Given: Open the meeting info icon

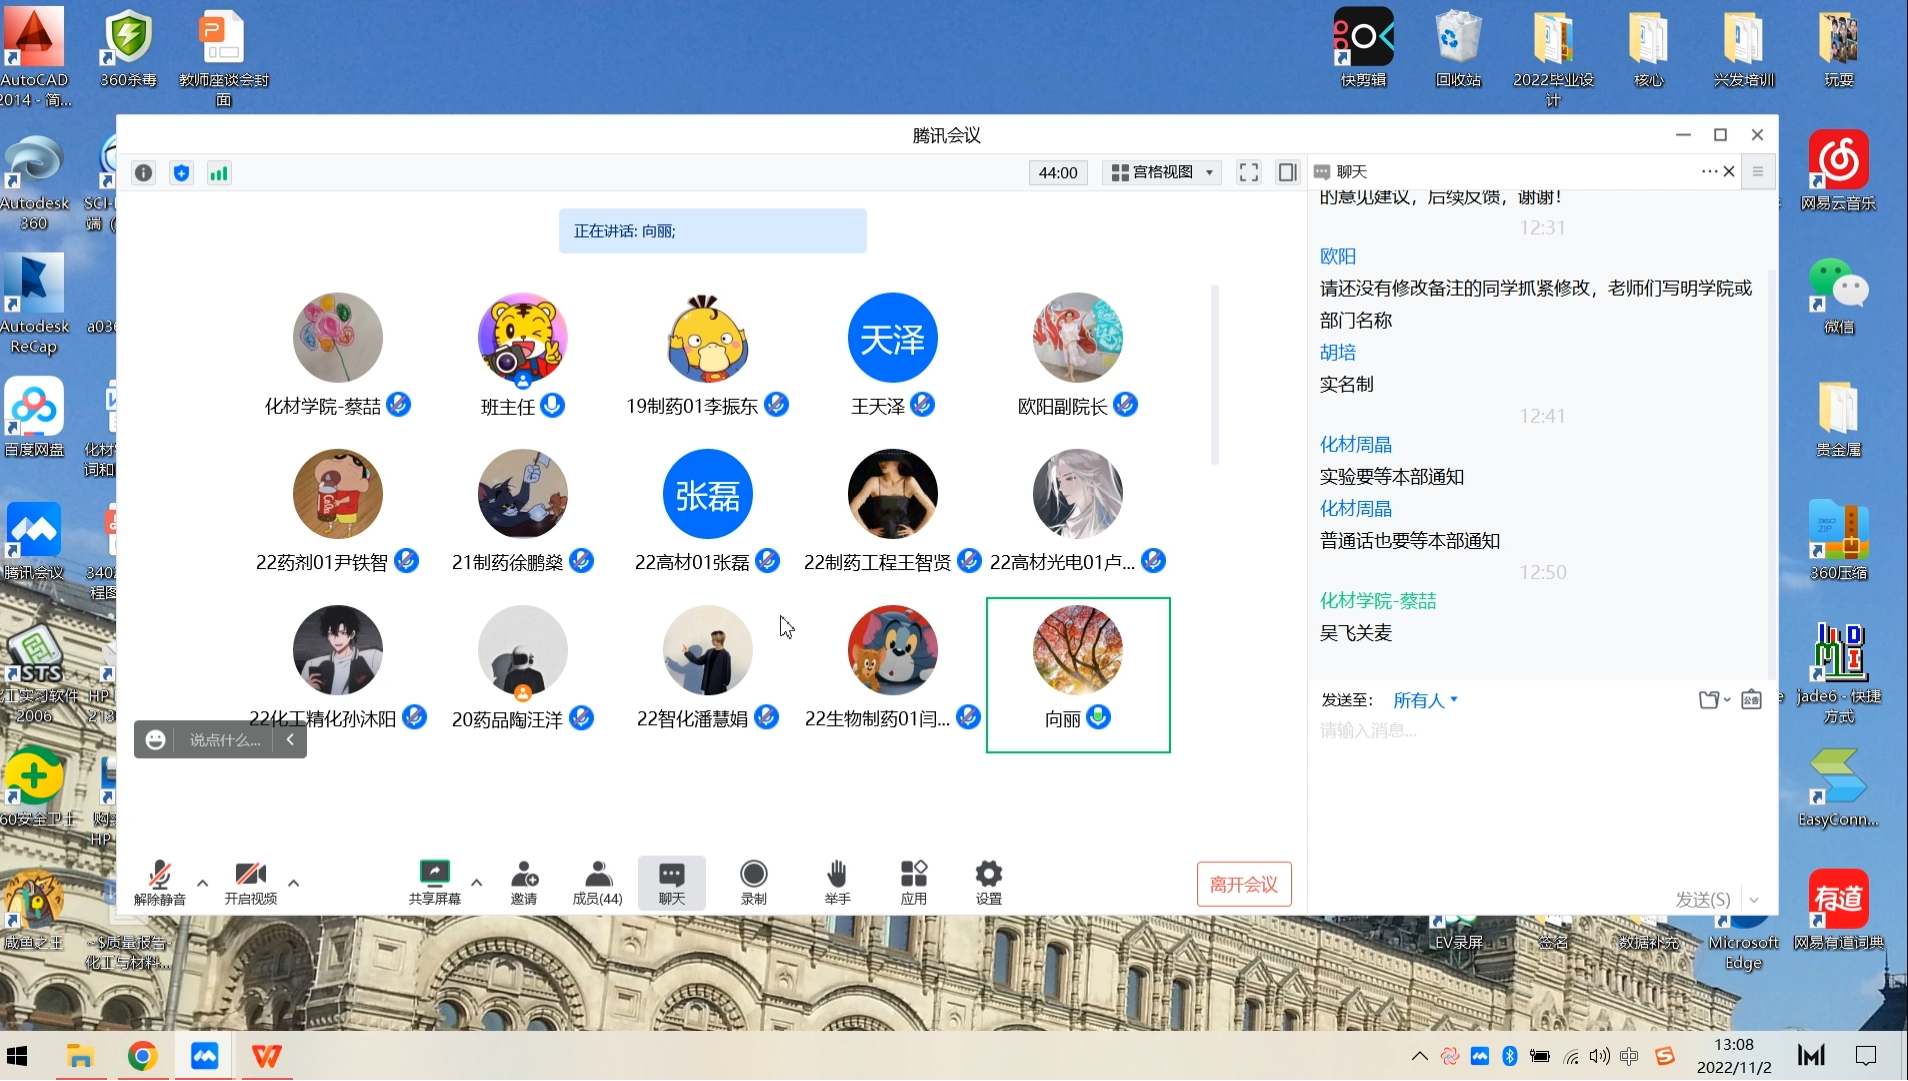Looking at the screenshot, I should click(144, 173).
